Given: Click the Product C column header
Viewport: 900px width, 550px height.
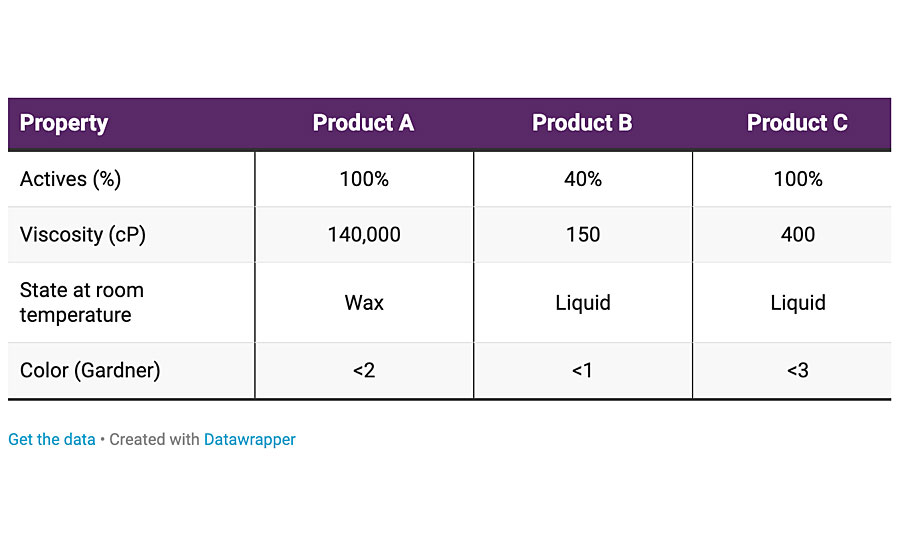Looking at the screenshot, I should click(x=797, y=123).
